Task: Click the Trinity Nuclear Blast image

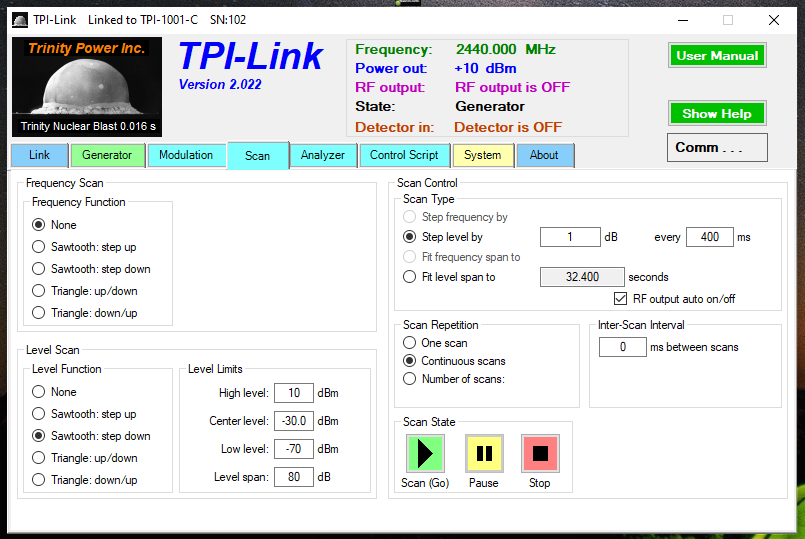Action: pyautogui.click(x=87, y=87)
